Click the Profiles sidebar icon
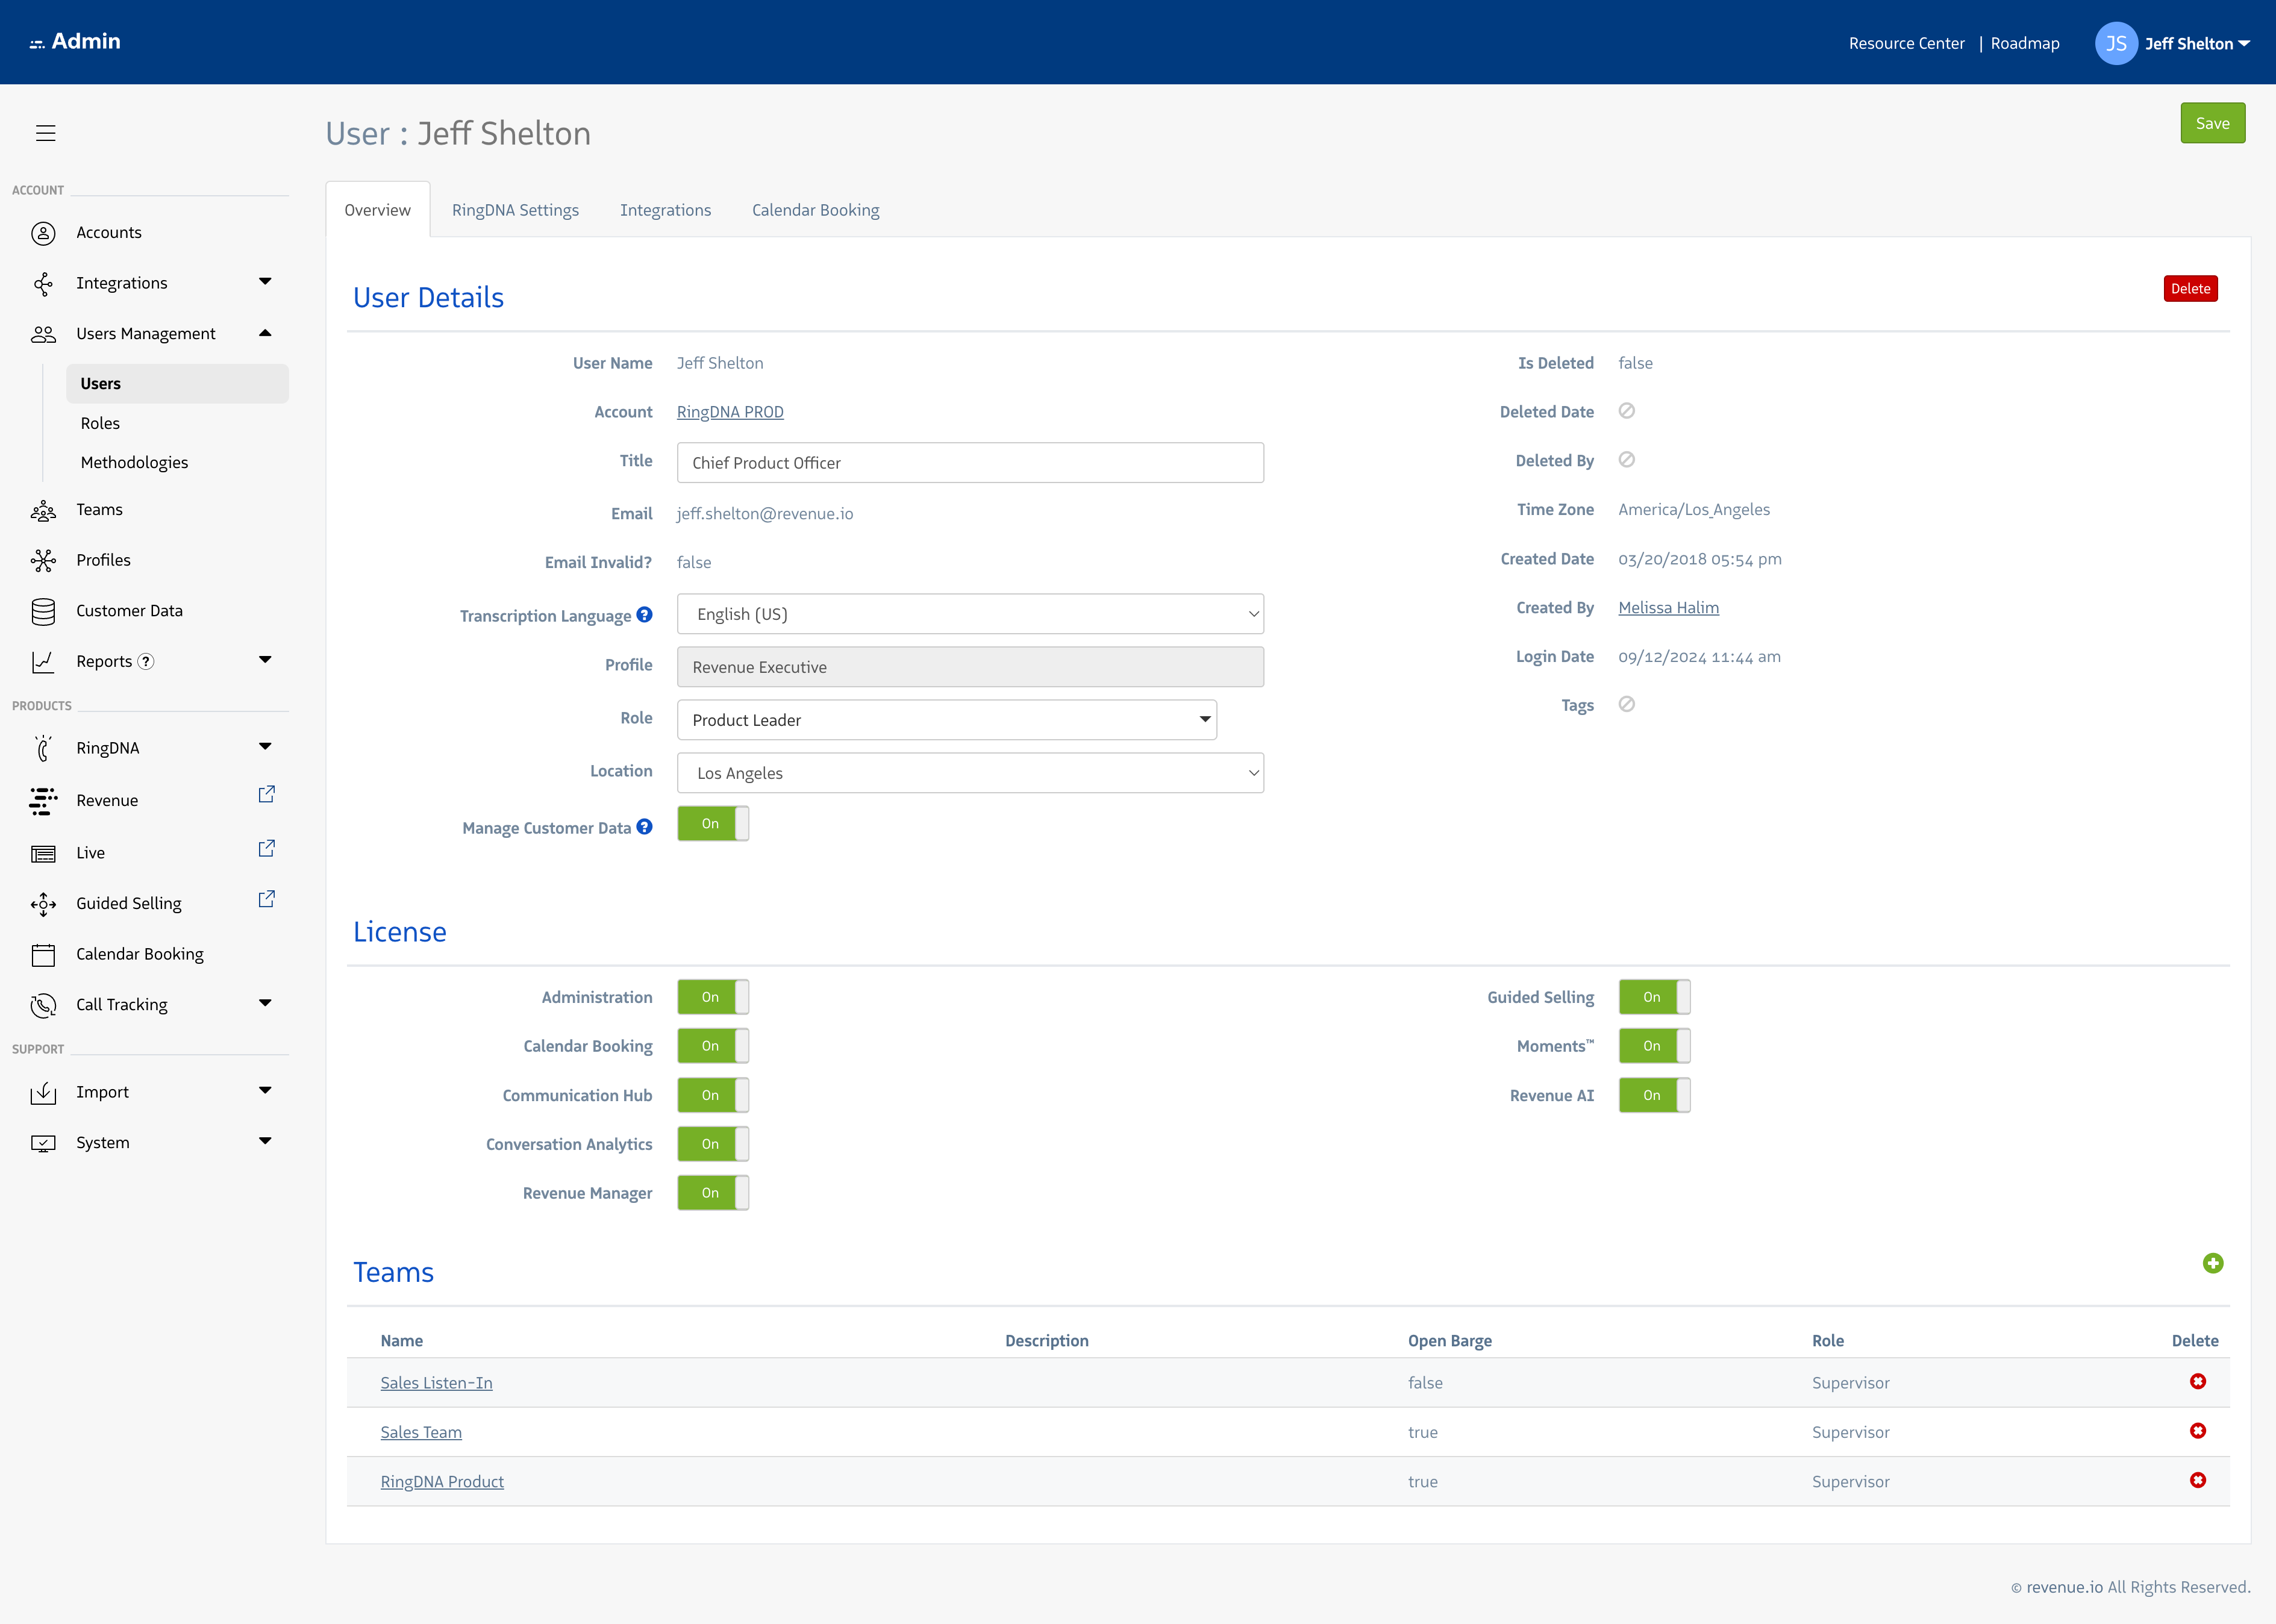Screen dimensions: 2276x1624 click(x=43, y=560)
